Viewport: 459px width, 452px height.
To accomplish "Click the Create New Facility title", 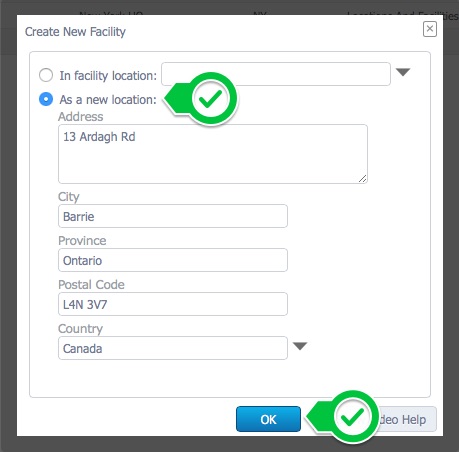I will pos(75,32).
